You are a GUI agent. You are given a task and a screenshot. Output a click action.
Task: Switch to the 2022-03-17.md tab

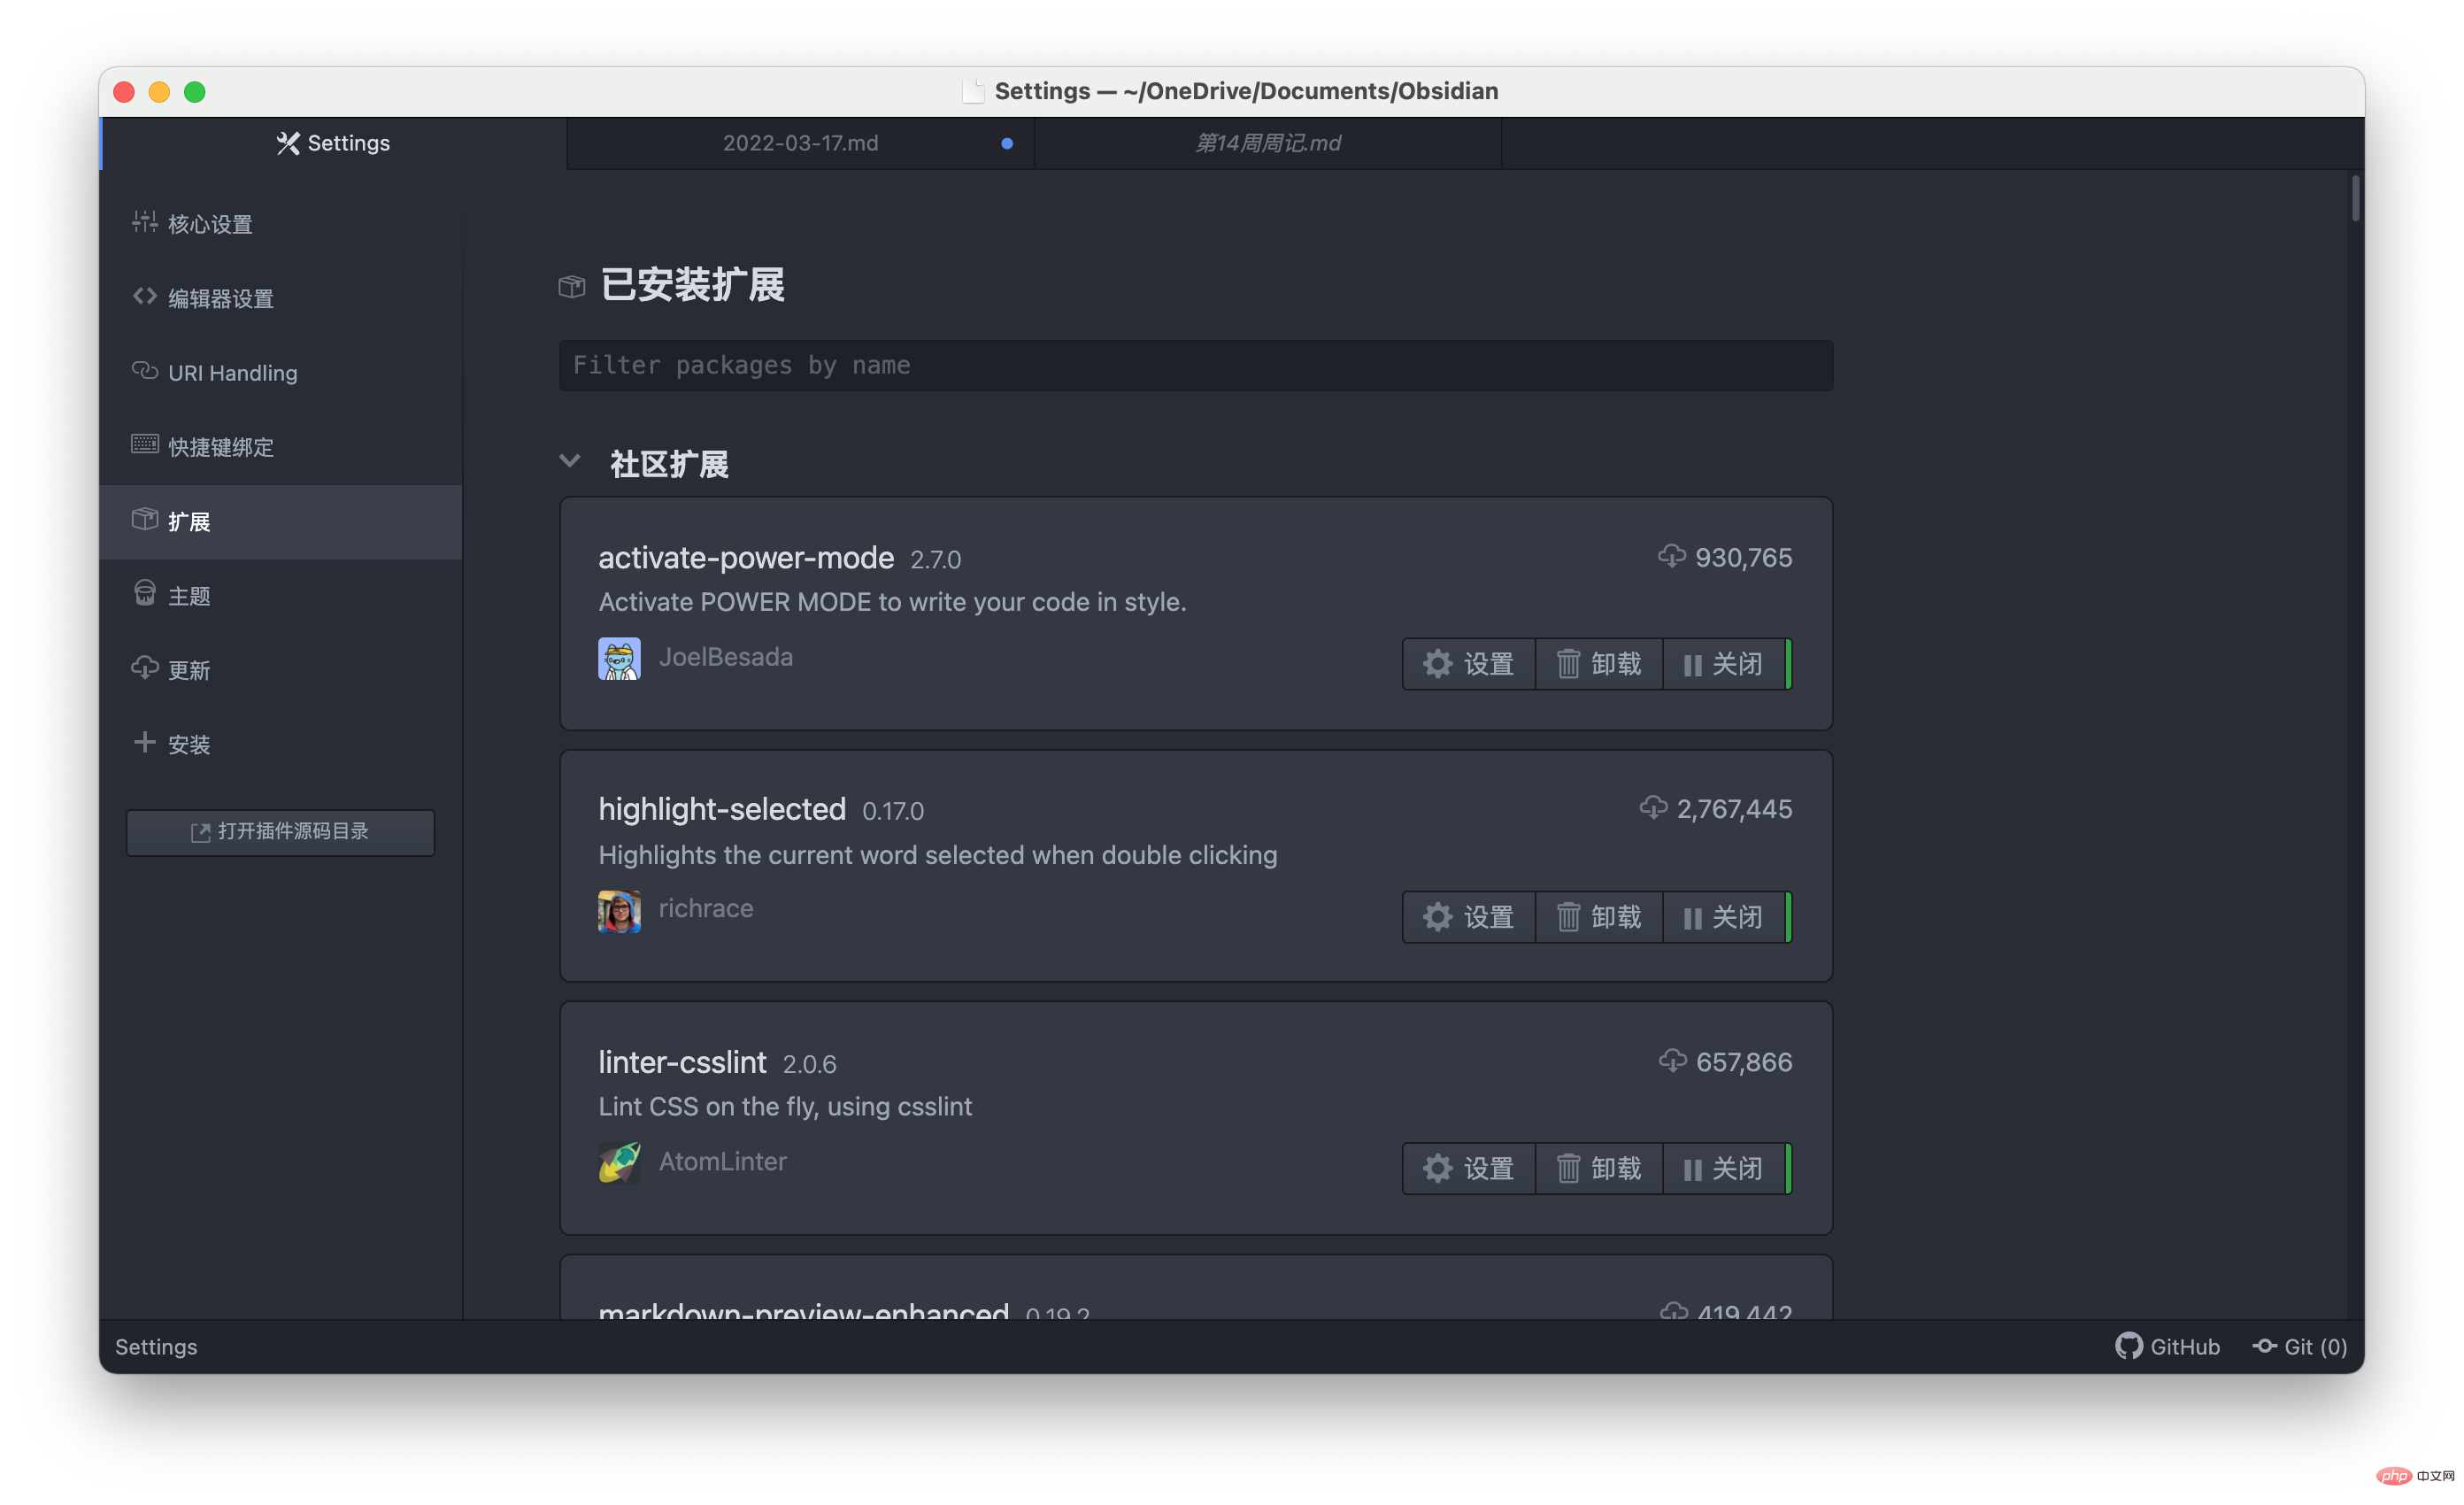click(800, 143)
